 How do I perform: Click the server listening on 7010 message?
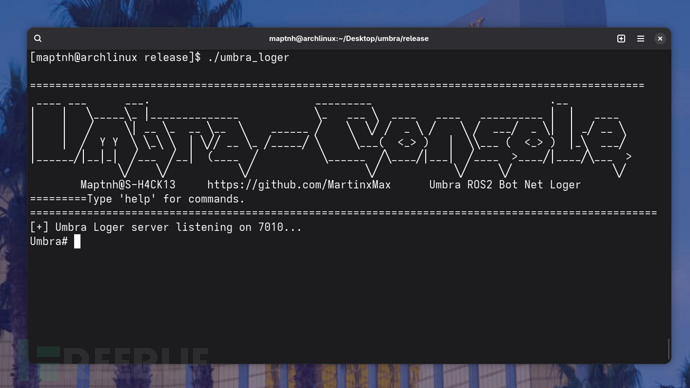(x=165, y=227)
